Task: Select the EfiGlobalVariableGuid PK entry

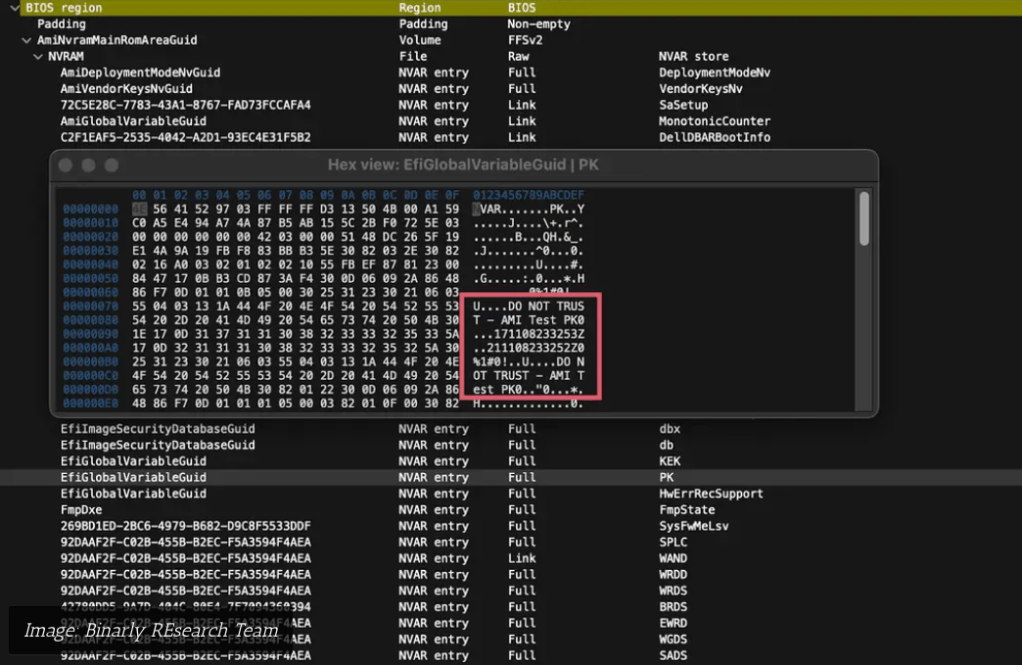Action: pos(133,478)
